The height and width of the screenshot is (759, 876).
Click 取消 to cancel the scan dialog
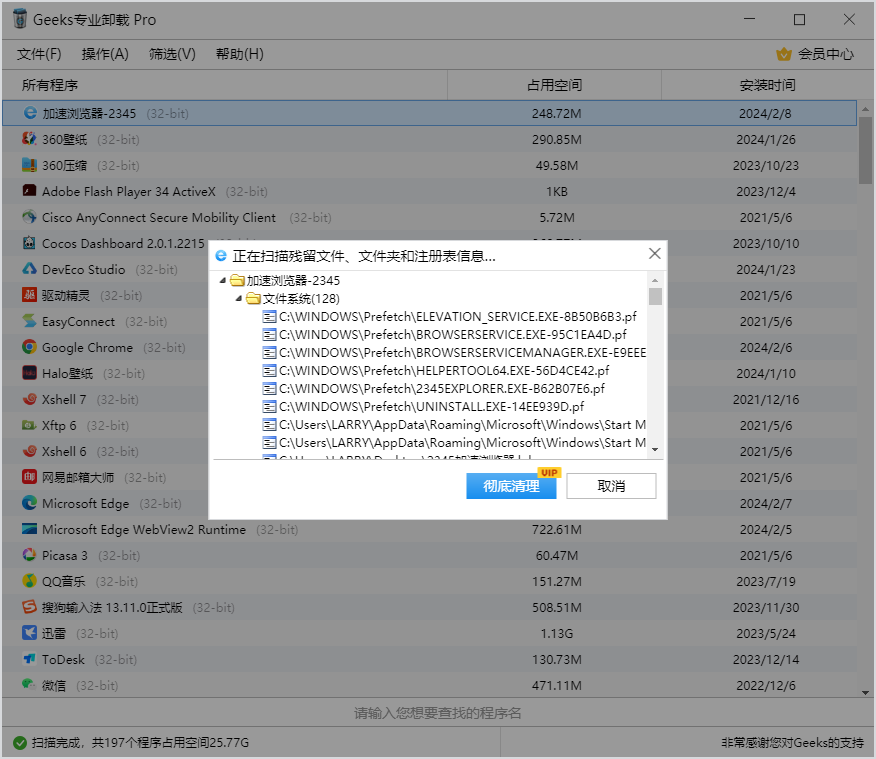(x=611, y=486)
